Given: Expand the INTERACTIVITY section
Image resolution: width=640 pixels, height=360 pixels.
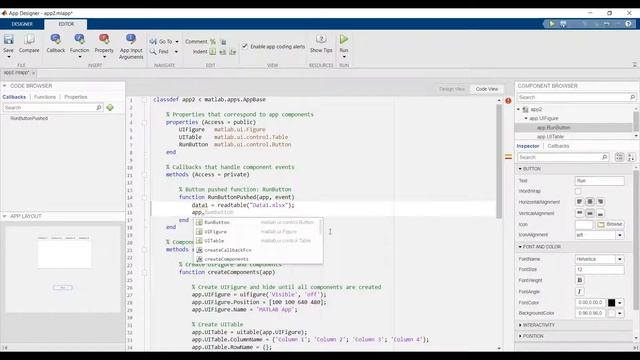Looking at the screenshot, I should point(520,325).
